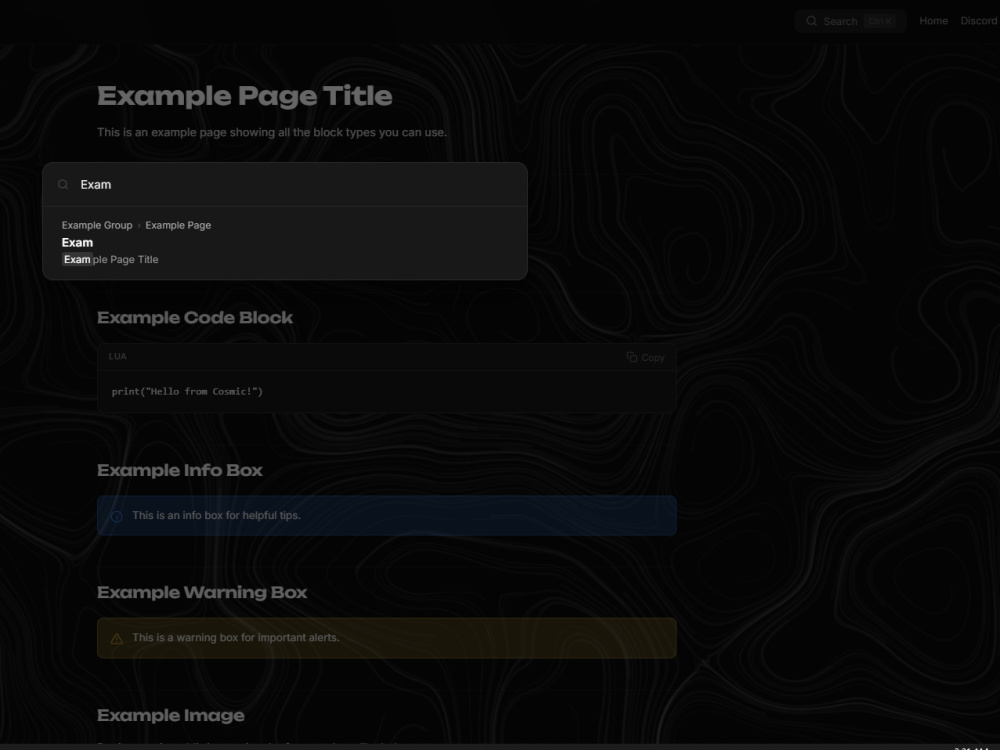Click "This is a warning box" text

(235, 638)
